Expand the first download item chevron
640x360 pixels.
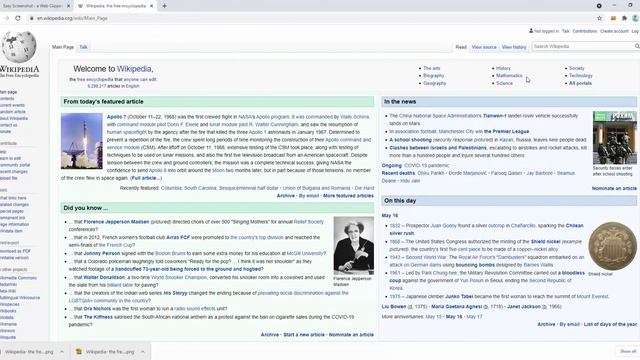pyautogui.click(x=62, y=351)
